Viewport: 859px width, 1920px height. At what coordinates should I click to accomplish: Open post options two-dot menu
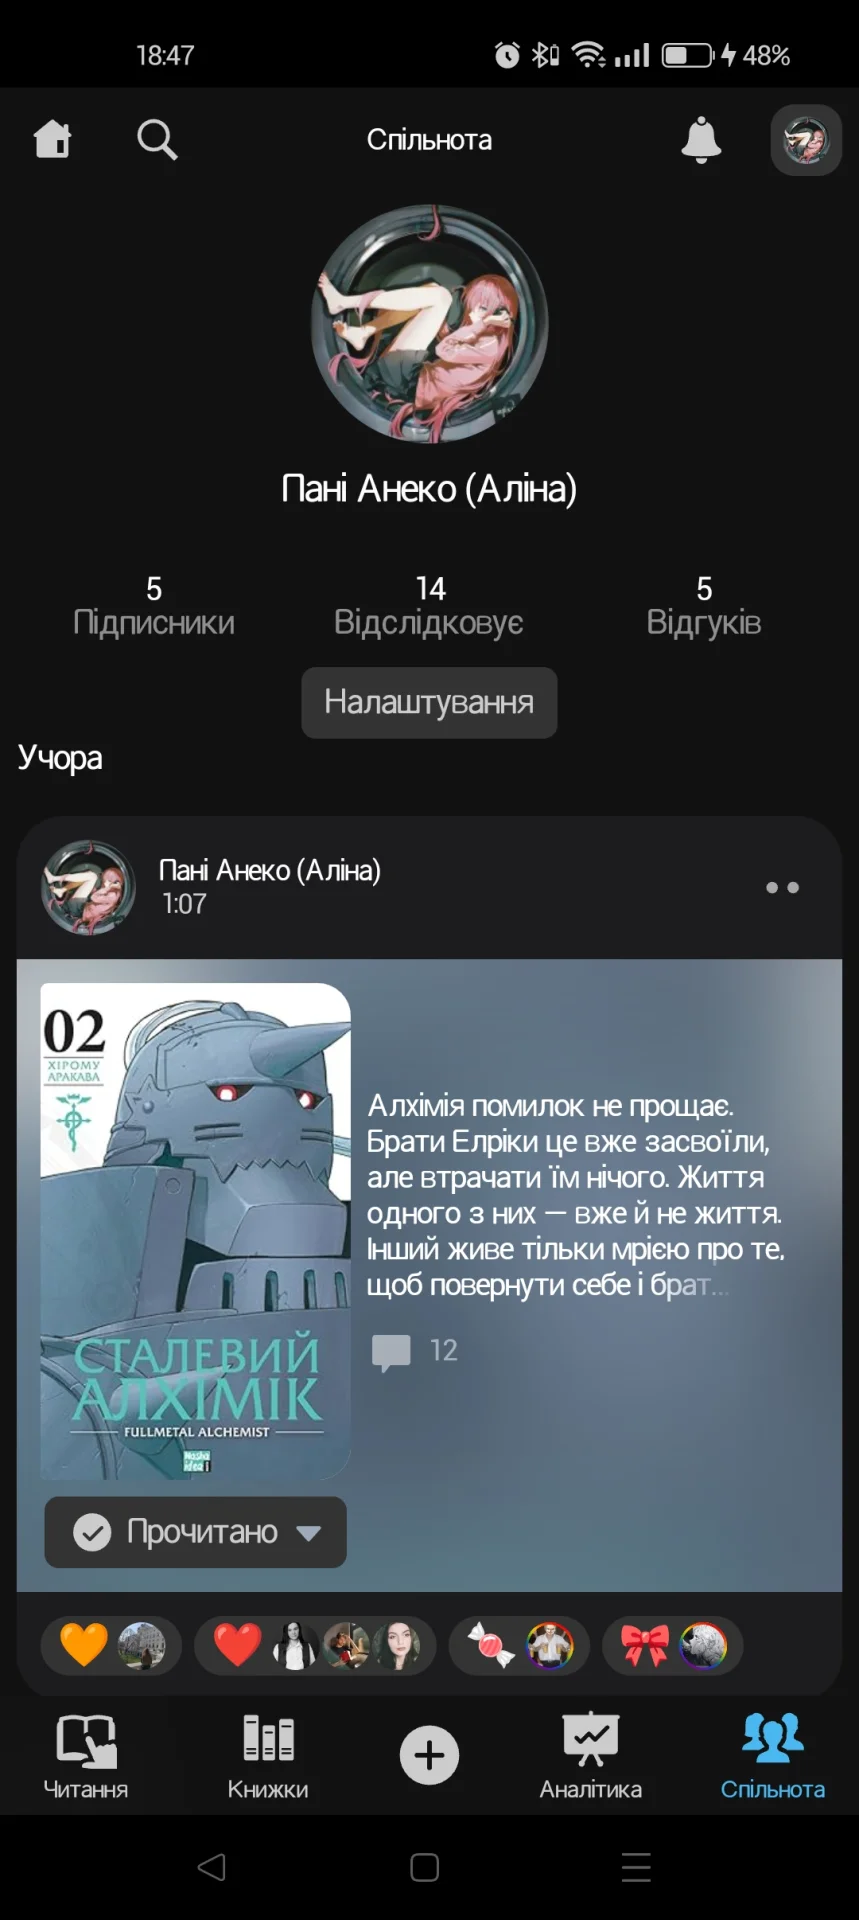click(782, 887)
